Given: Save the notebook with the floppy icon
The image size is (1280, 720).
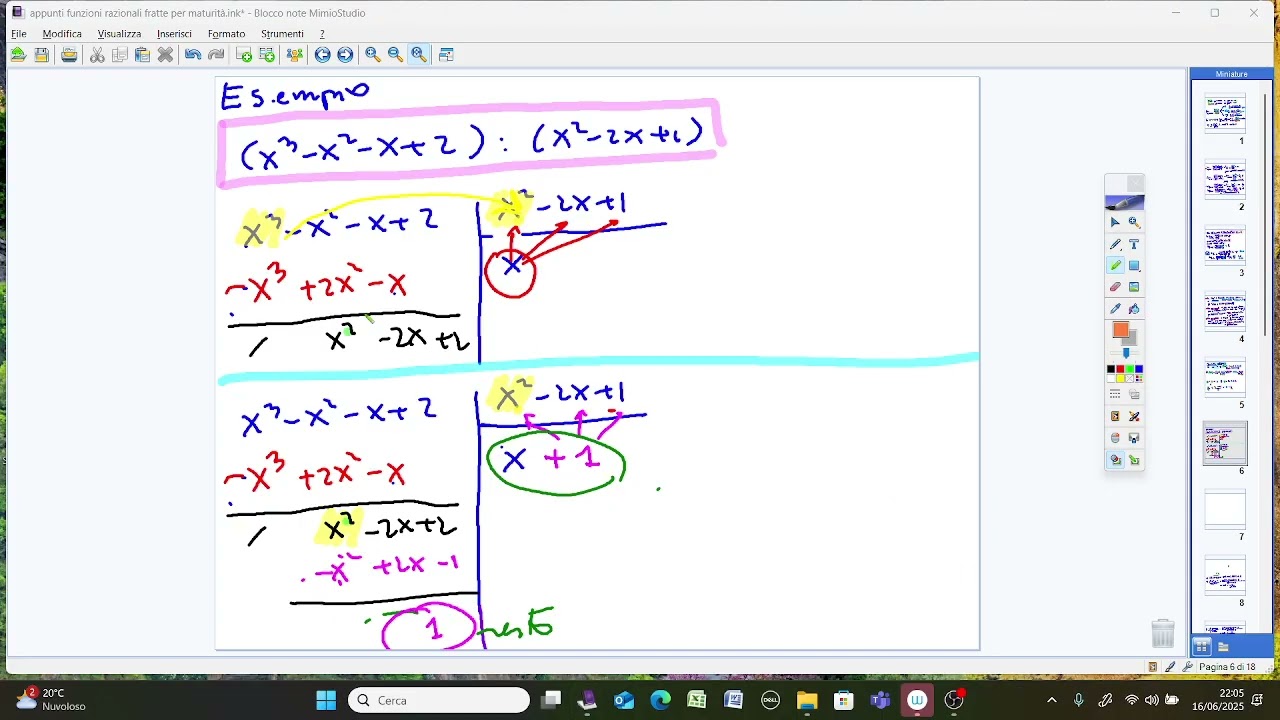Looking at the screenshot, I should tap(41, 55).
